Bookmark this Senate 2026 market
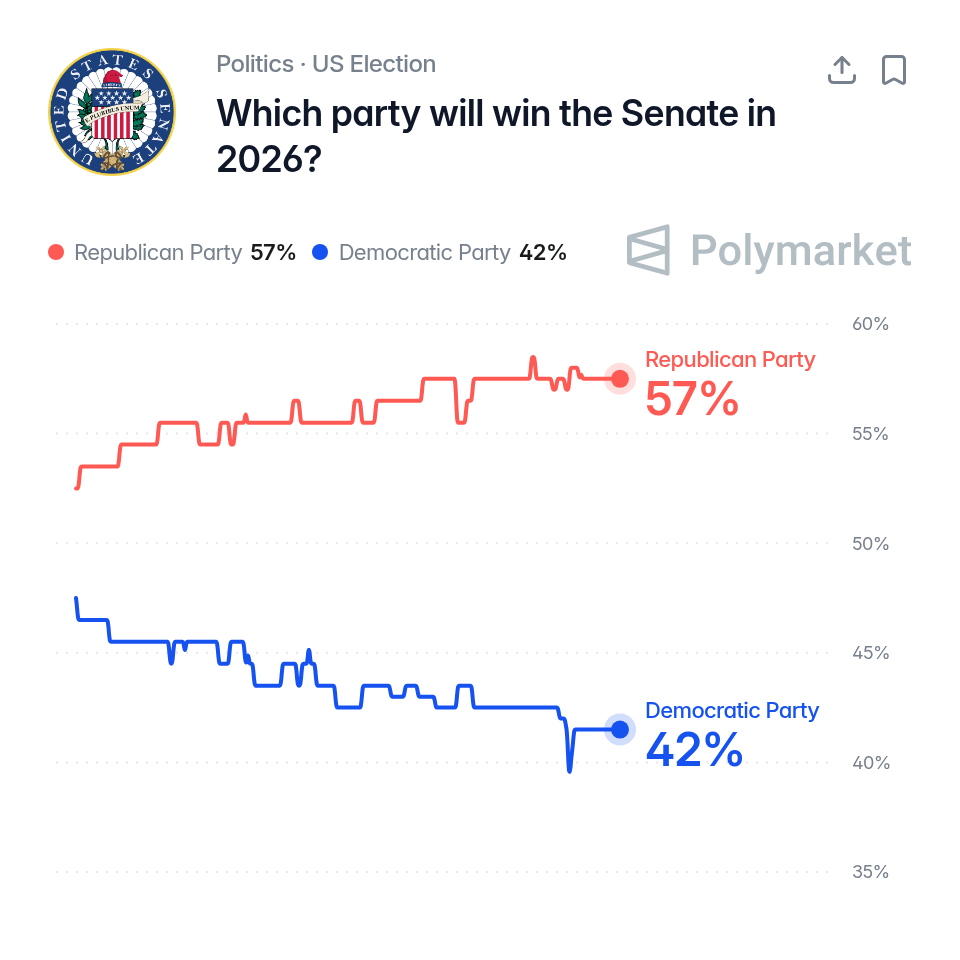This screenshot has width=960, height=960. click(x=894, y=70)
